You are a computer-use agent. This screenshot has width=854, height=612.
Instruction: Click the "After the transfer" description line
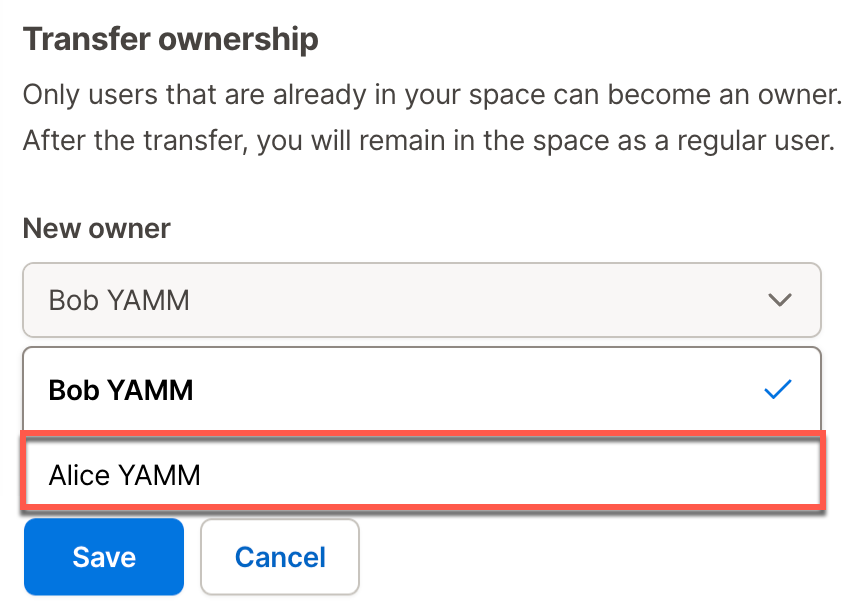[x=429, y=141]
